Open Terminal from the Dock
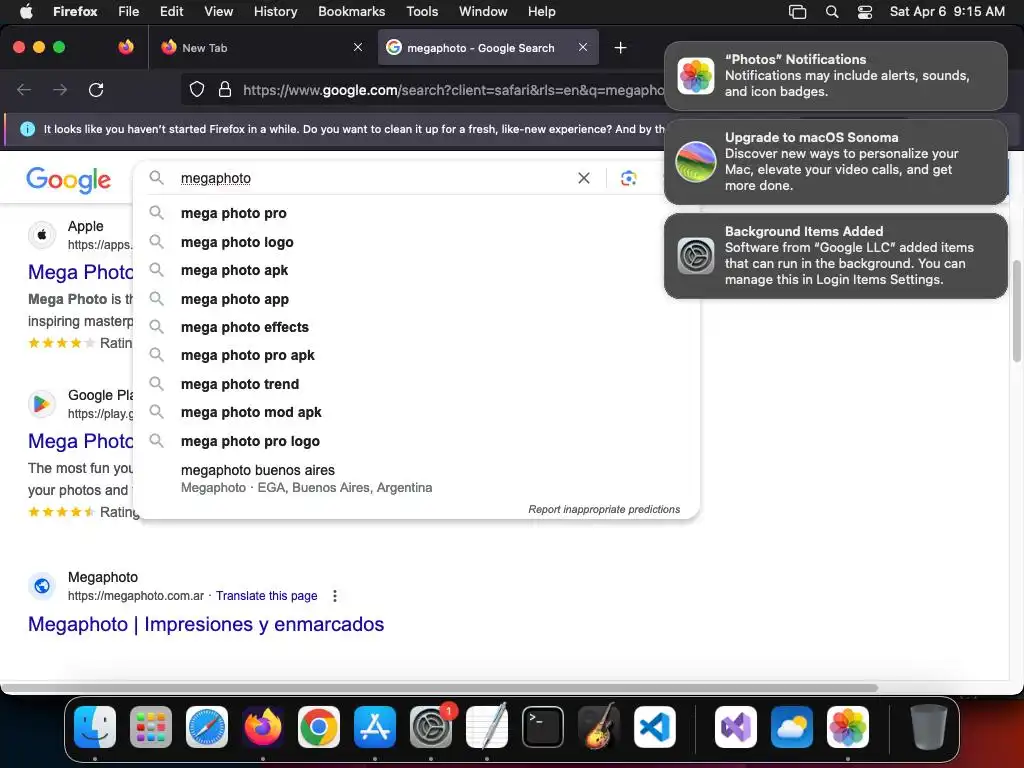Viewport: 1024px width, 768px height. click(x=543, y=727)
